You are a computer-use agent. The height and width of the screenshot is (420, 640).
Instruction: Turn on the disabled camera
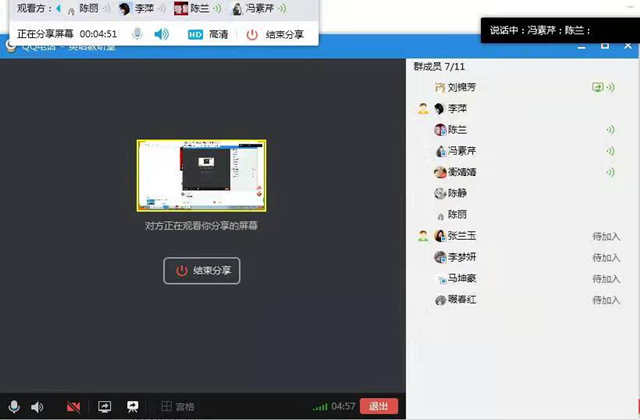click(x=73, y=407)
